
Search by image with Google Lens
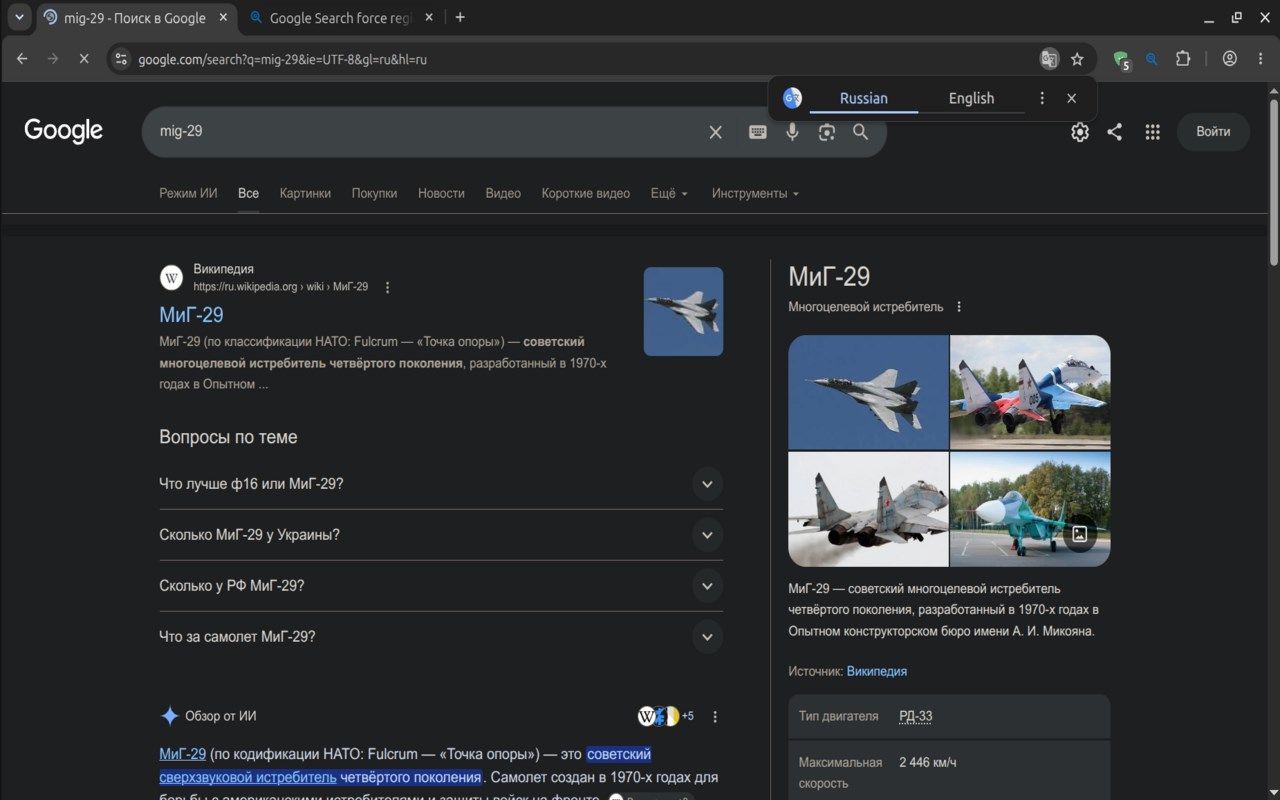click(826, 132)
